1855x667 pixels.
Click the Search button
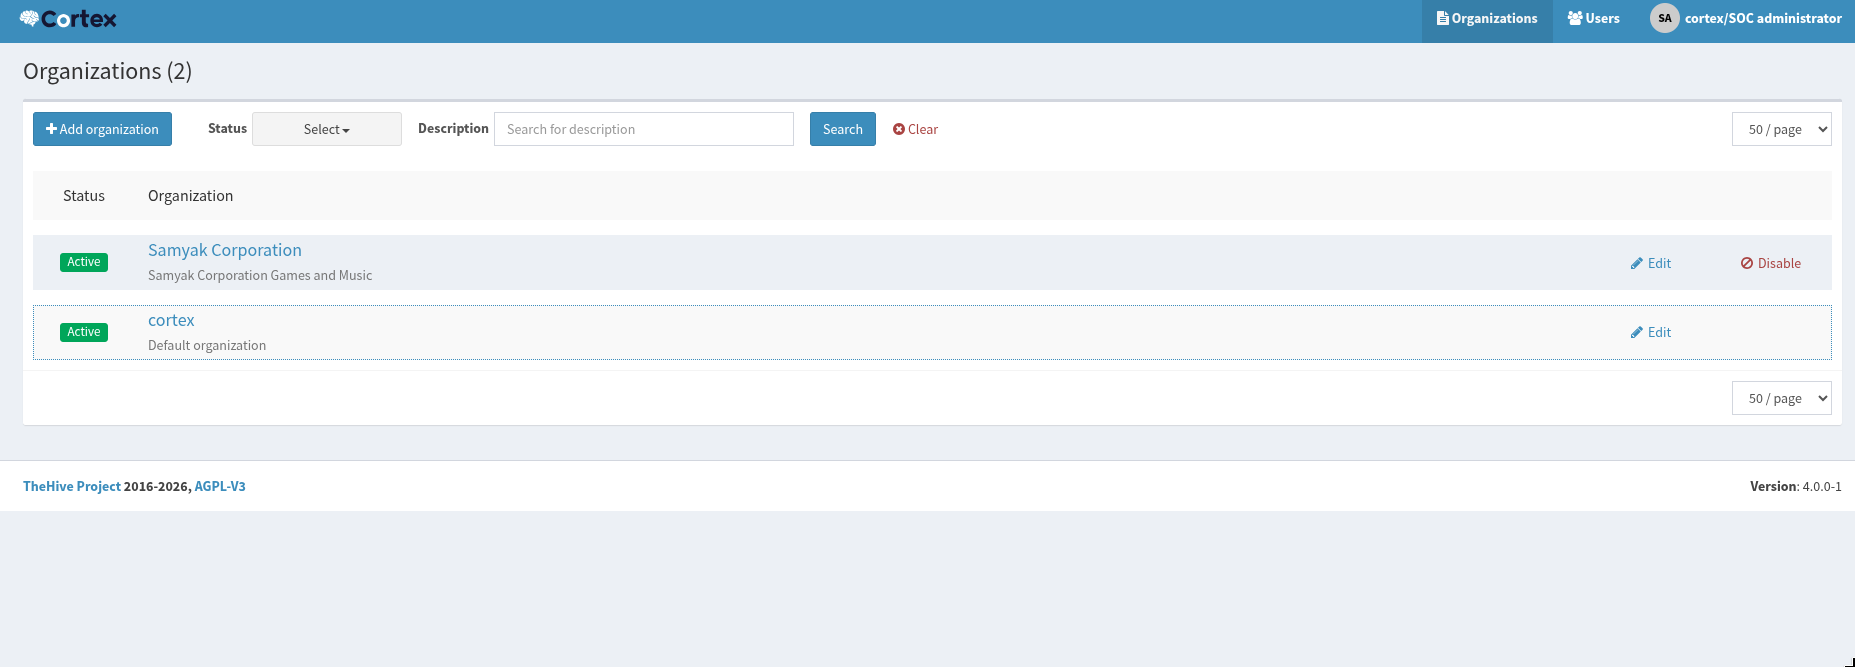[843, 129]
